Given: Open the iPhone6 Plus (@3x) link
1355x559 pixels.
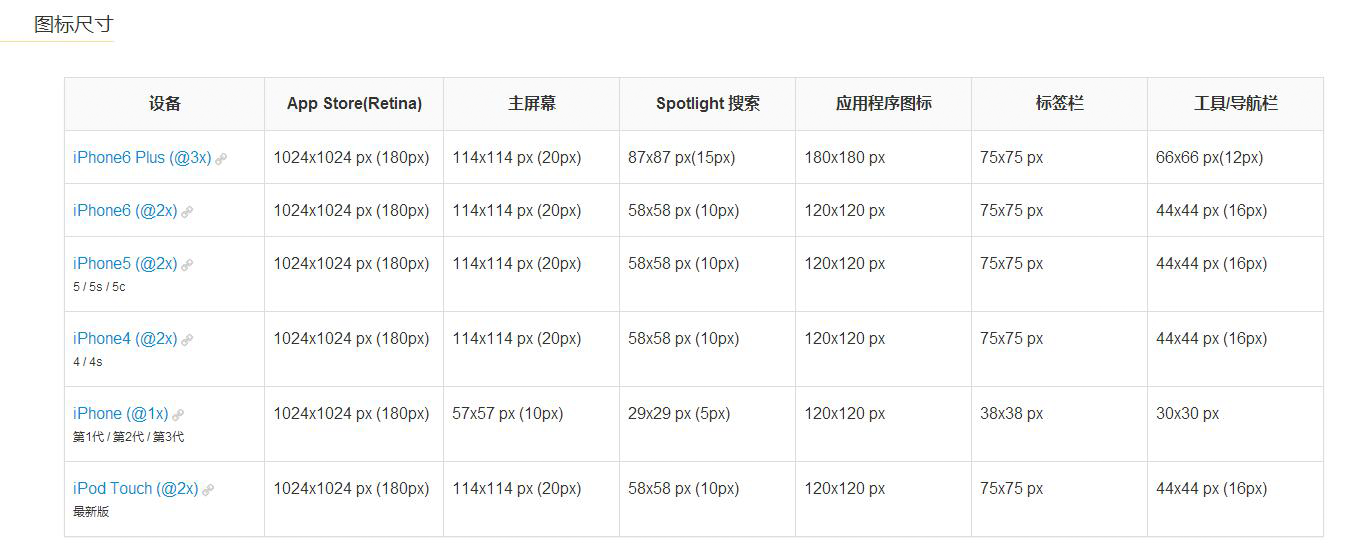Looking at the screenshot, I should pos(142,158).
